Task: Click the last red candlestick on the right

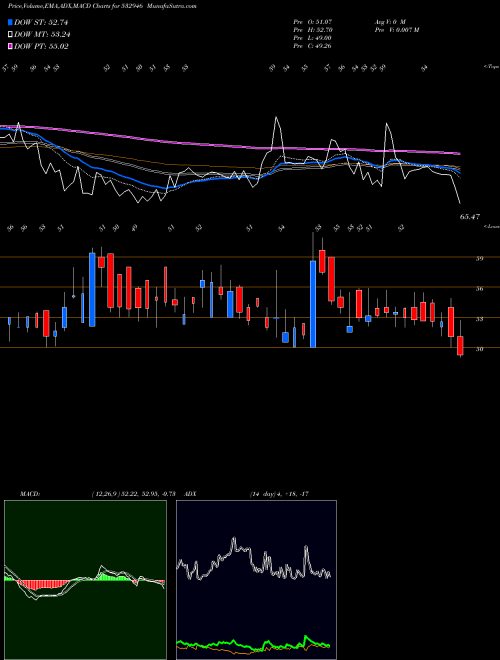Action: tap(460, 346)
